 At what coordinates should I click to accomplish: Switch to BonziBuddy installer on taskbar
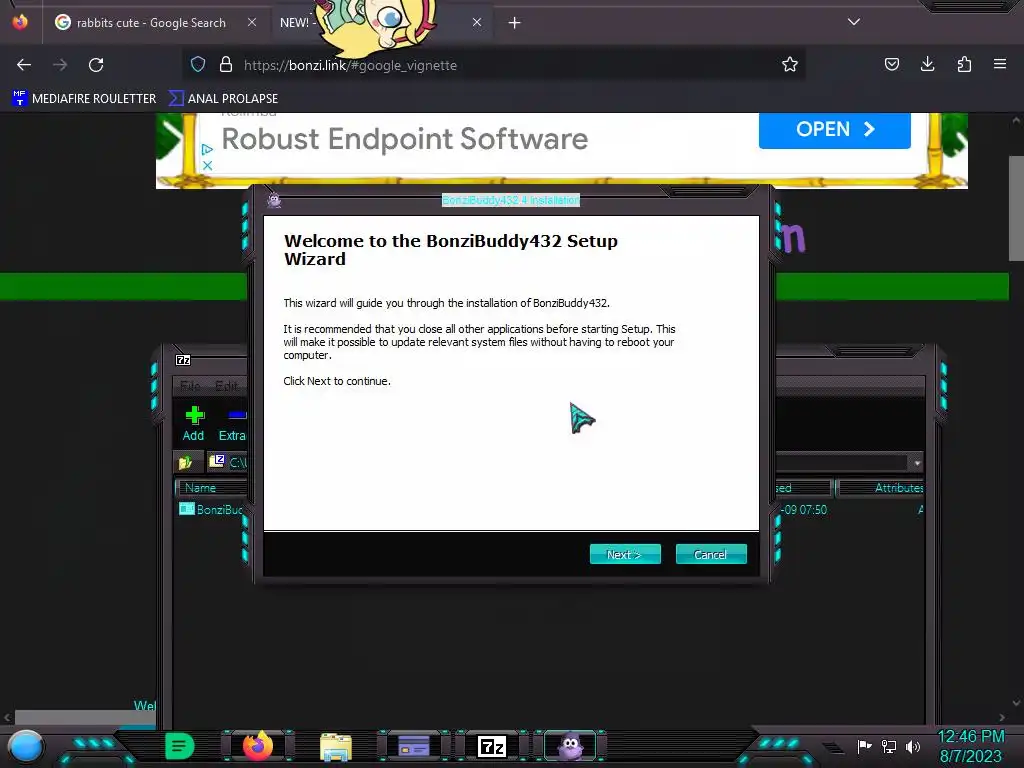(570, 746)
